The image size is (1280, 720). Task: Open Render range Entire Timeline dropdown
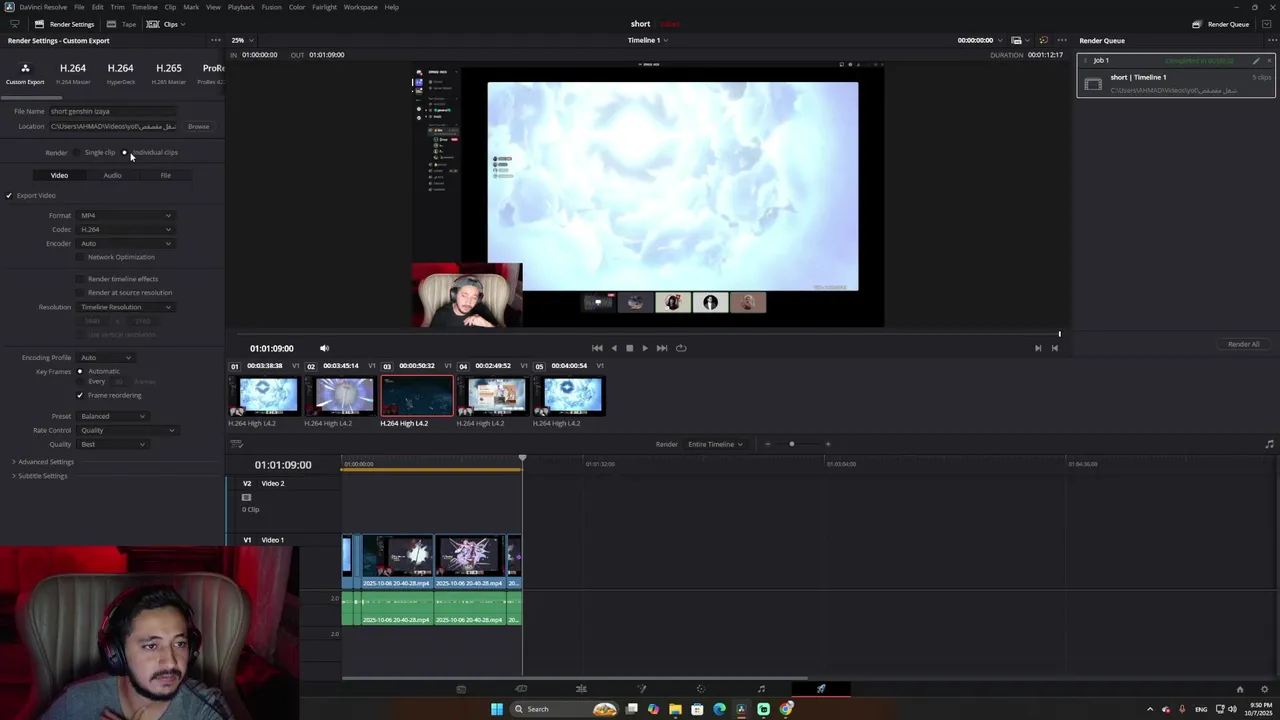click(x=714, y=444)
